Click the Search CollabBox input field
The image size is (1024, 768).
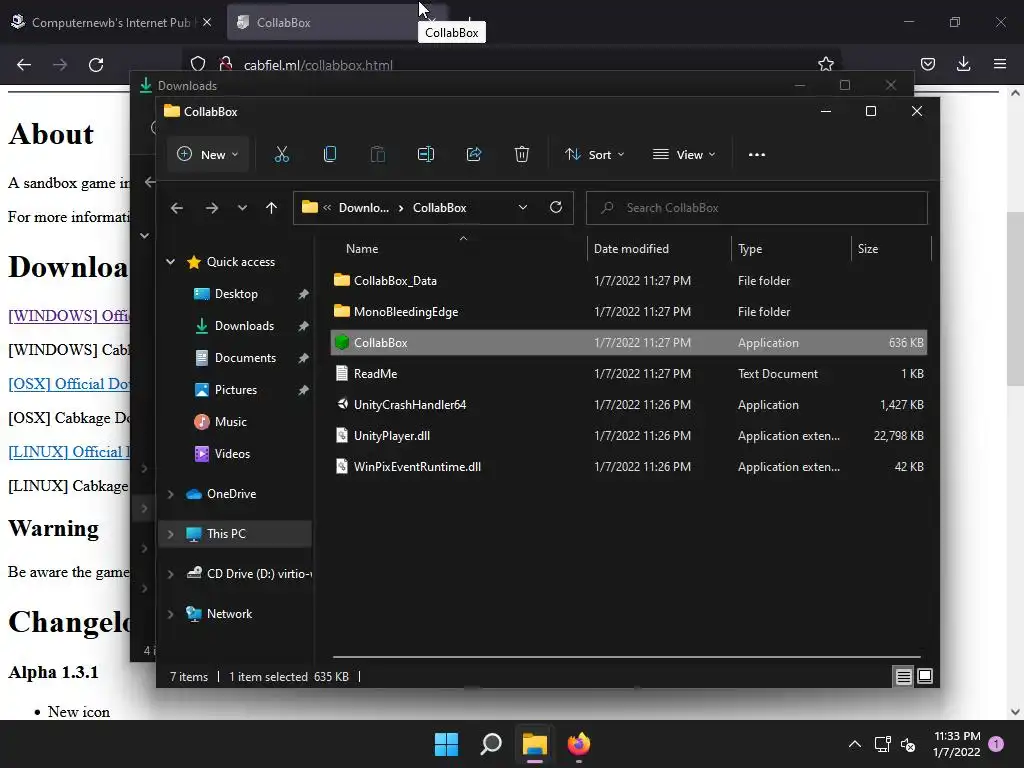click(x=756, y=208)
